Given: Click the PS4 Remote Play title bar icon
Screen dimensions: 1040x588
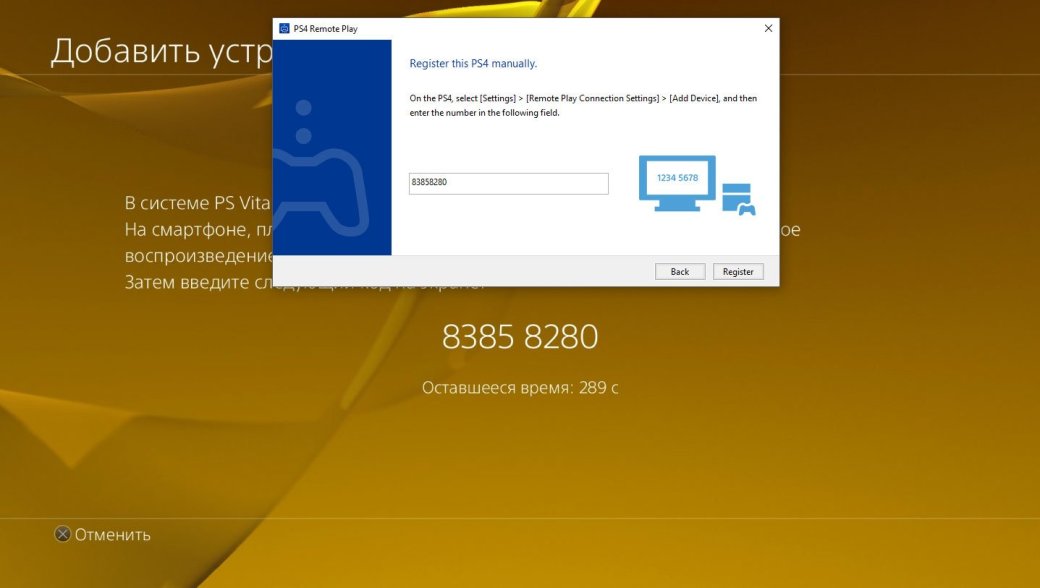Looking at the screenshot, I should point(285,29).
